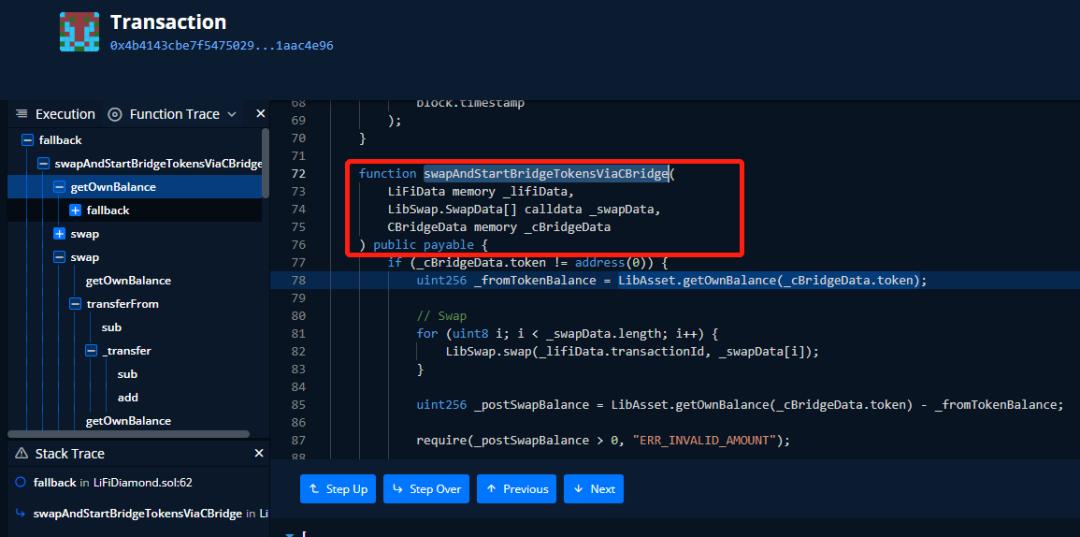Close the Stack Trace panel

pyautogui.click(x=259, y=454)
